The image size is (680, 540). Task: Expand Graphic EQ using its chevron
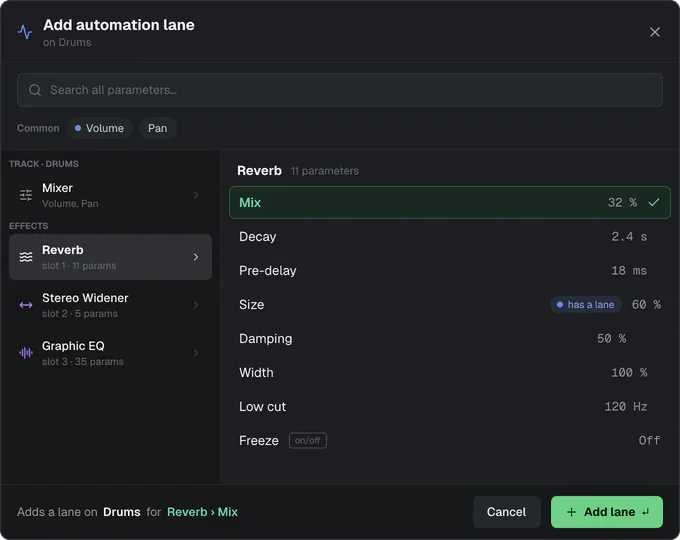pos(196,353)
